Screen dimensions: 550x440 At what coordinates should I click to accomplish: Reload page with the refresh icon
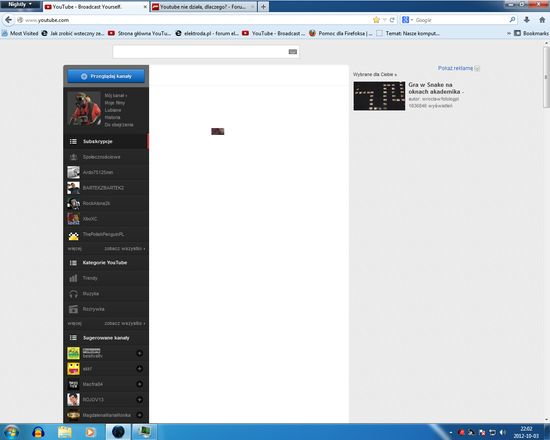click(x=392, y=20)
